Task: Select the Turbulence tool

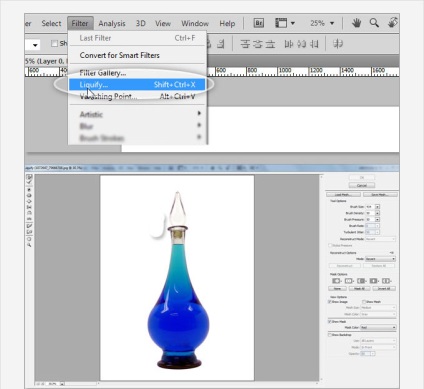Action: click(x=29, y=219)
